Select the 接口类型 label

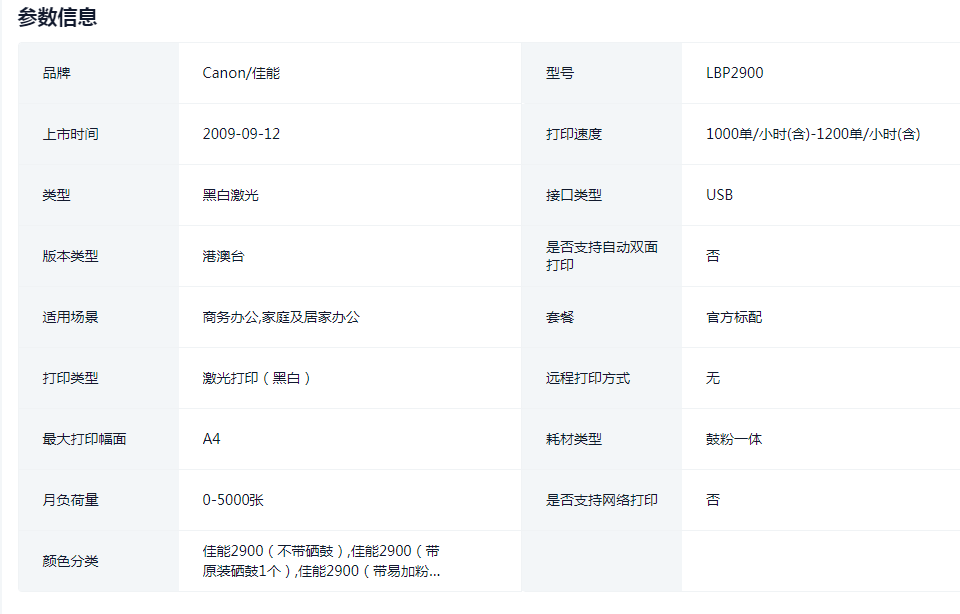pyautogui.click(x=574, y=195)
